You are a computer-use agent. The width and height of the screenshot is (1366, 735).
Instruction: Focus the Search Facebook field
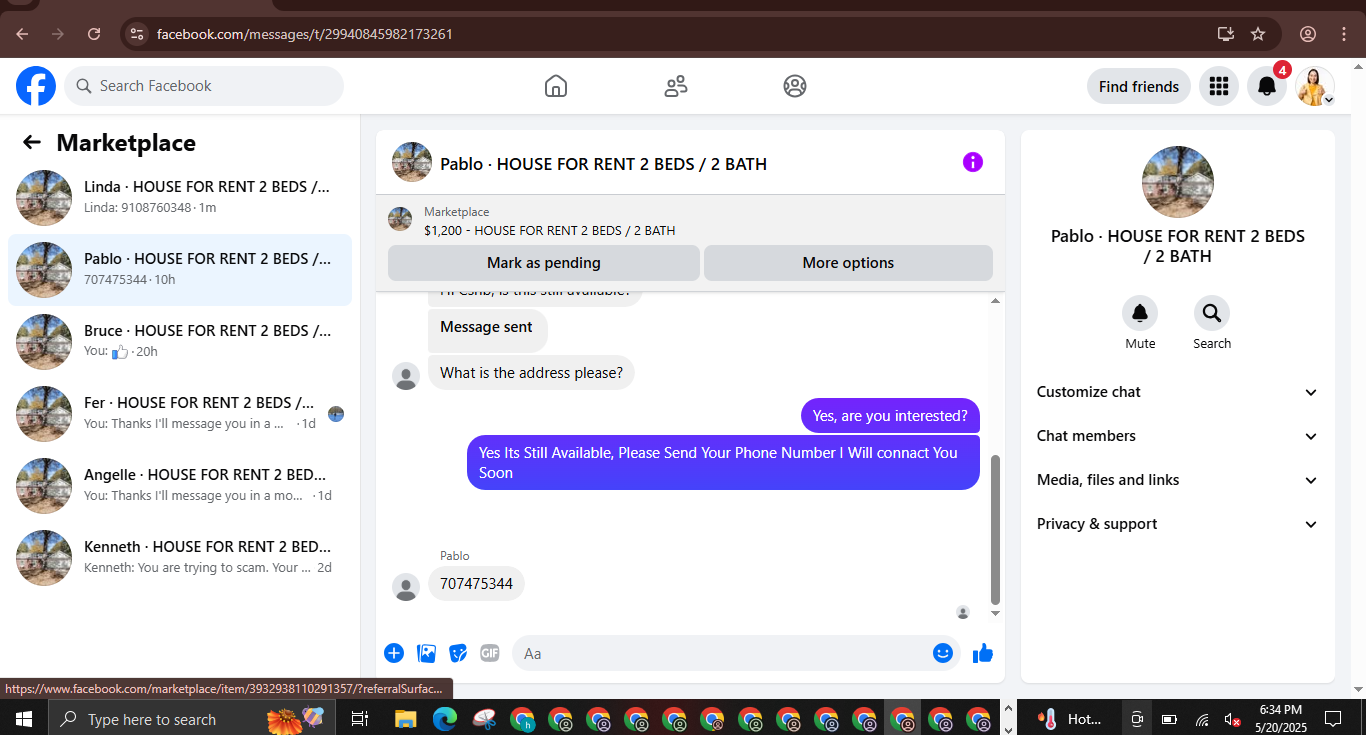point(204,86)
